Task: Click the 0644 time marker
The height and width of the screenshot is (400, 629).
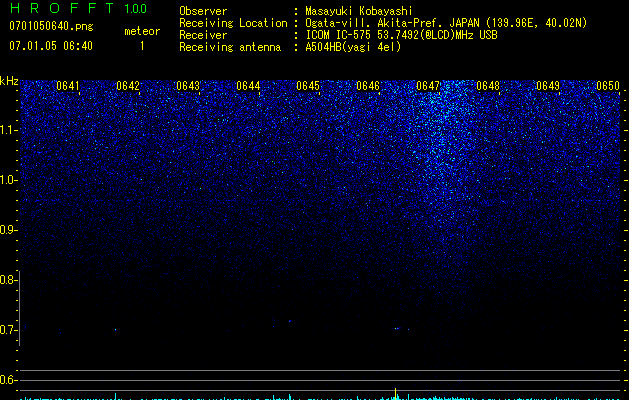Action: click(x=248, y=86)
